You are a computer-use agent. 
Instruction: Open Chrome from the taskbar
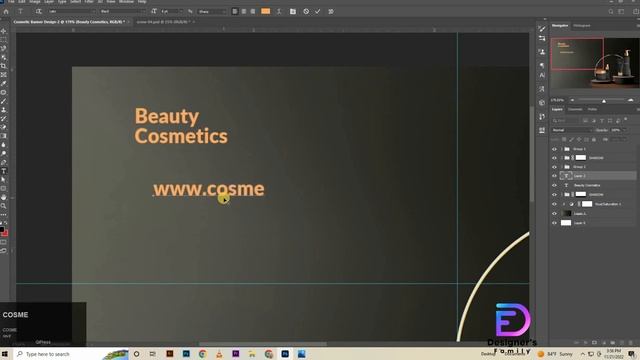[203, 354]
